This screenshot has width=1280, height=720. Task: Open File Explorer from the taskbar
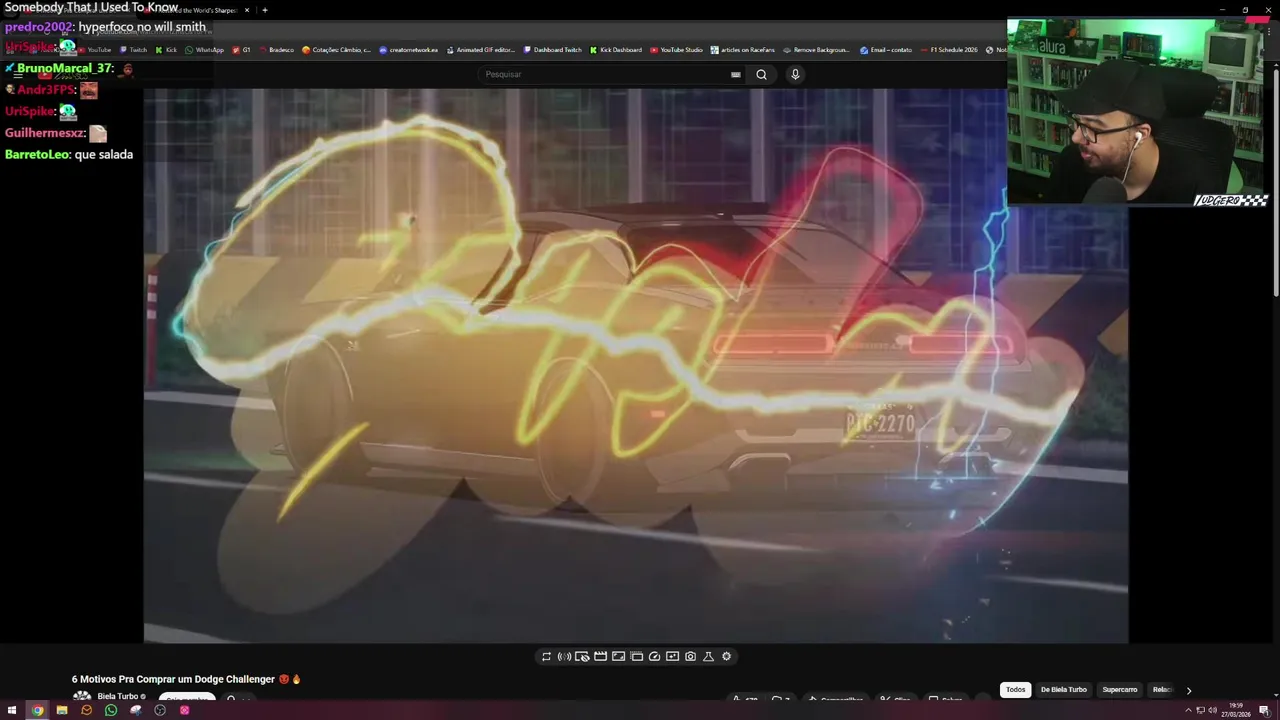click(62, 711)
